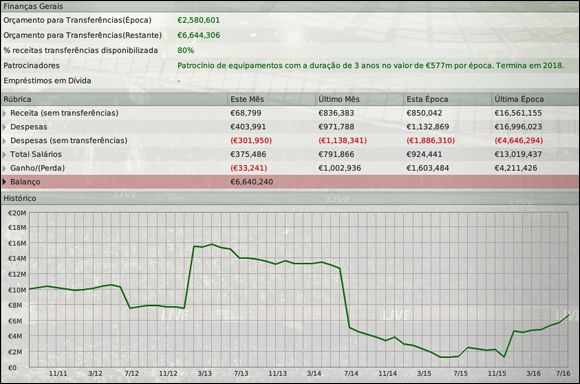Click the Este Mês receita value €68,799
The image size is (580, 384).
(x=246, y=113)
